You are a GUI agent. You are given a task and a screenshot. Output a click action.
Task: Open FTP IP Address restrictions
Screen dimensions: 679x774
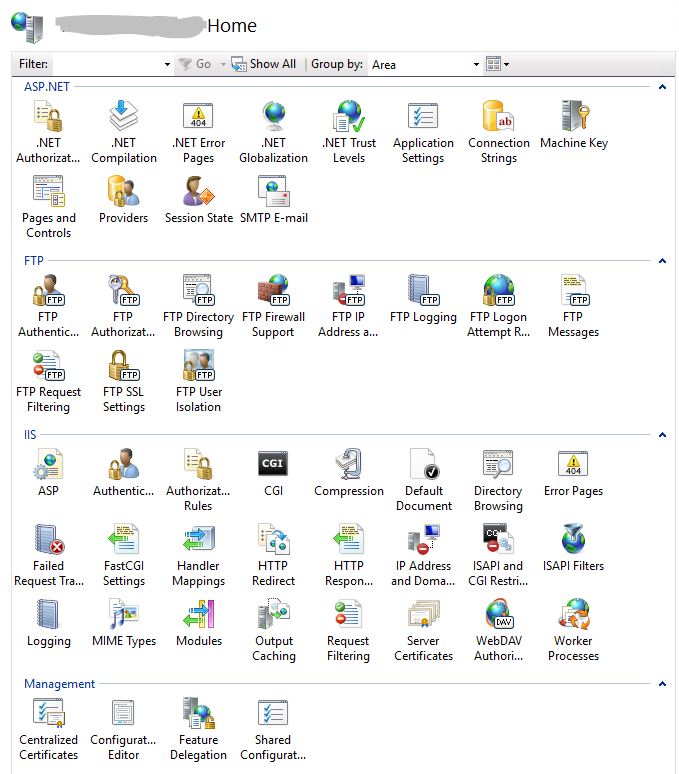tap(348, 306)
